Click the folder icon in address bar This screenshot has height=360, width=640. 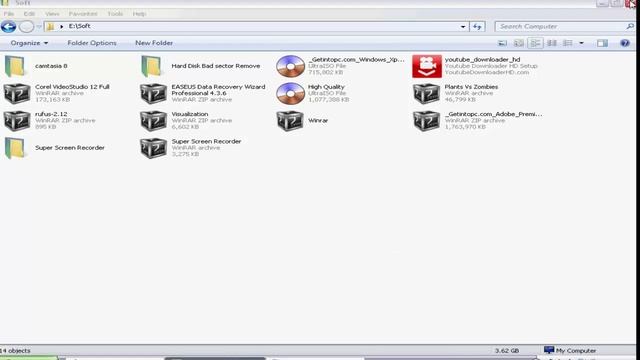[50, 27]
